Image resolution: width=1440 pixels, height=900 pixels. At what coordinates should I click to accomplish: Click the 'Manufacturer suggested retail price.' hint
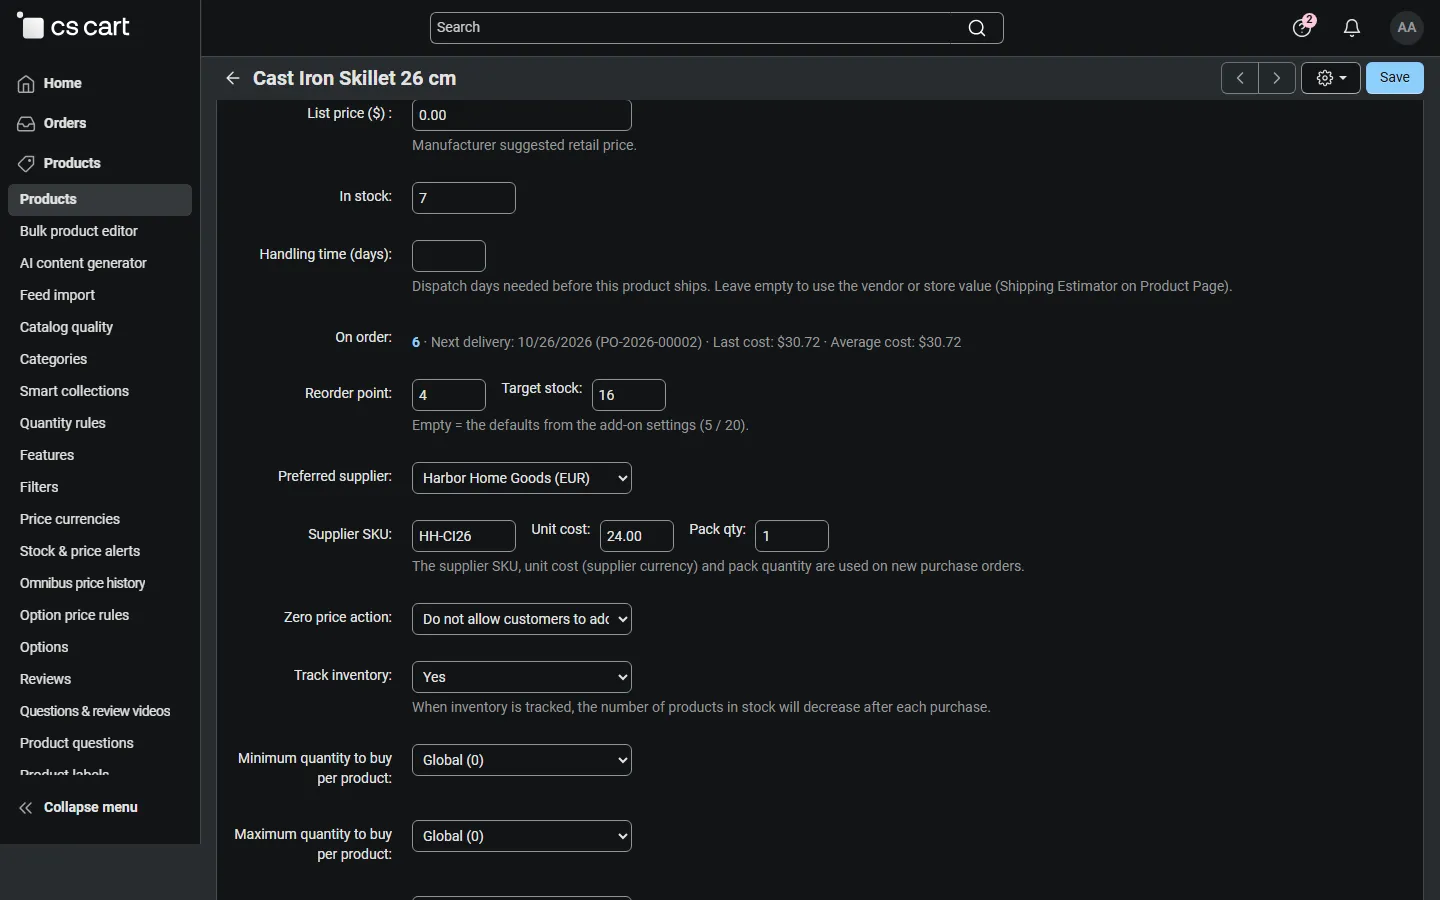[x=524, y=146]
